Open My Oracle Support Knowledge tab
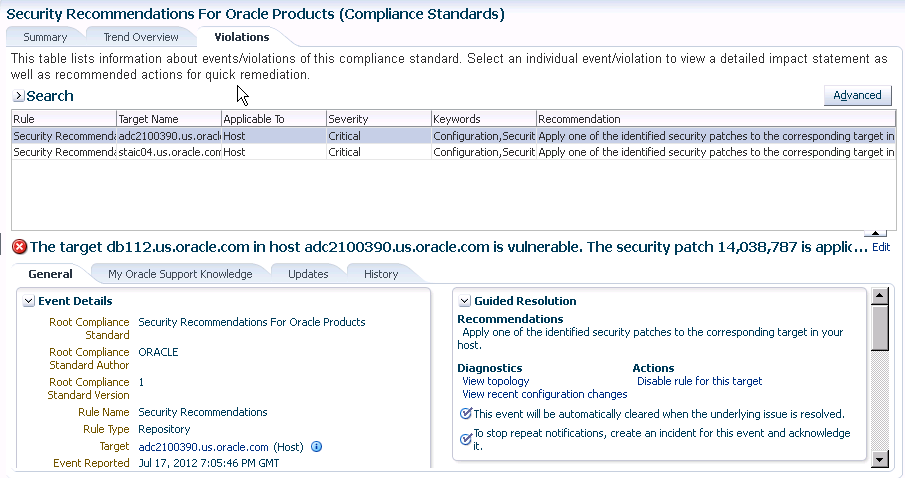This screenshot has height=478, width=905. point(180,274)
